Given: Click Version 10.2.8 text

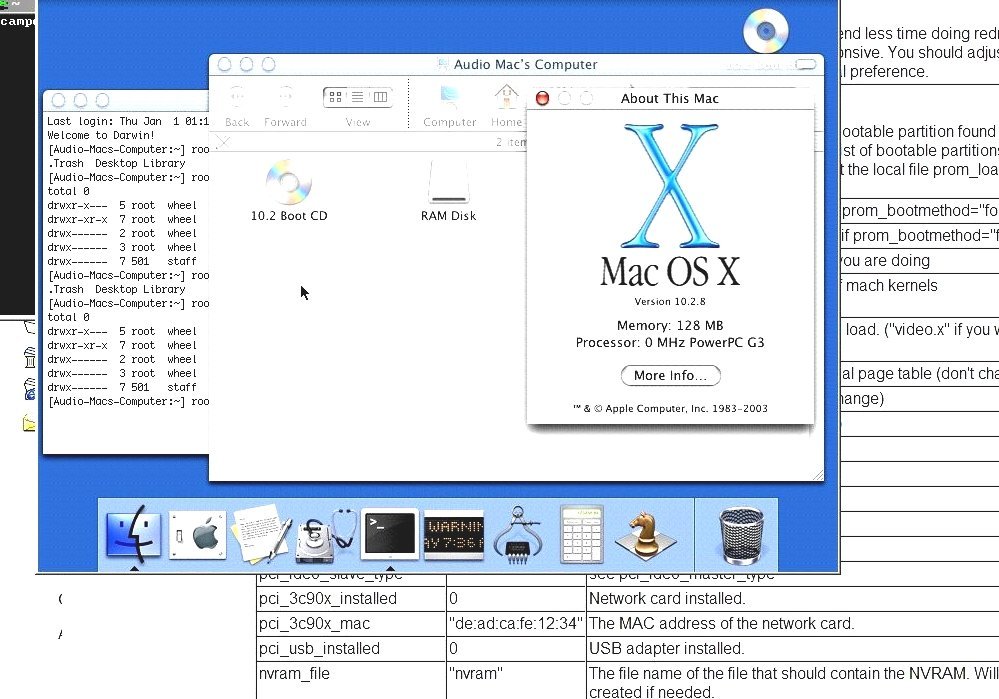Looking at the screenshot, I should pos(670,301).
